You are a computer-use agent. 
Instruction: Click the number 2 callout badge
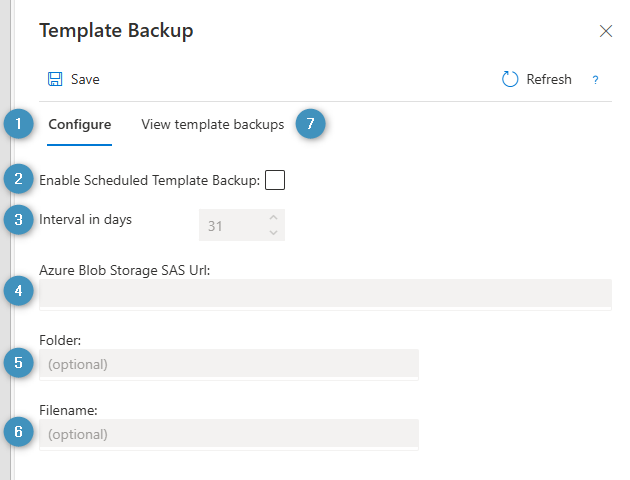[18, 180]
